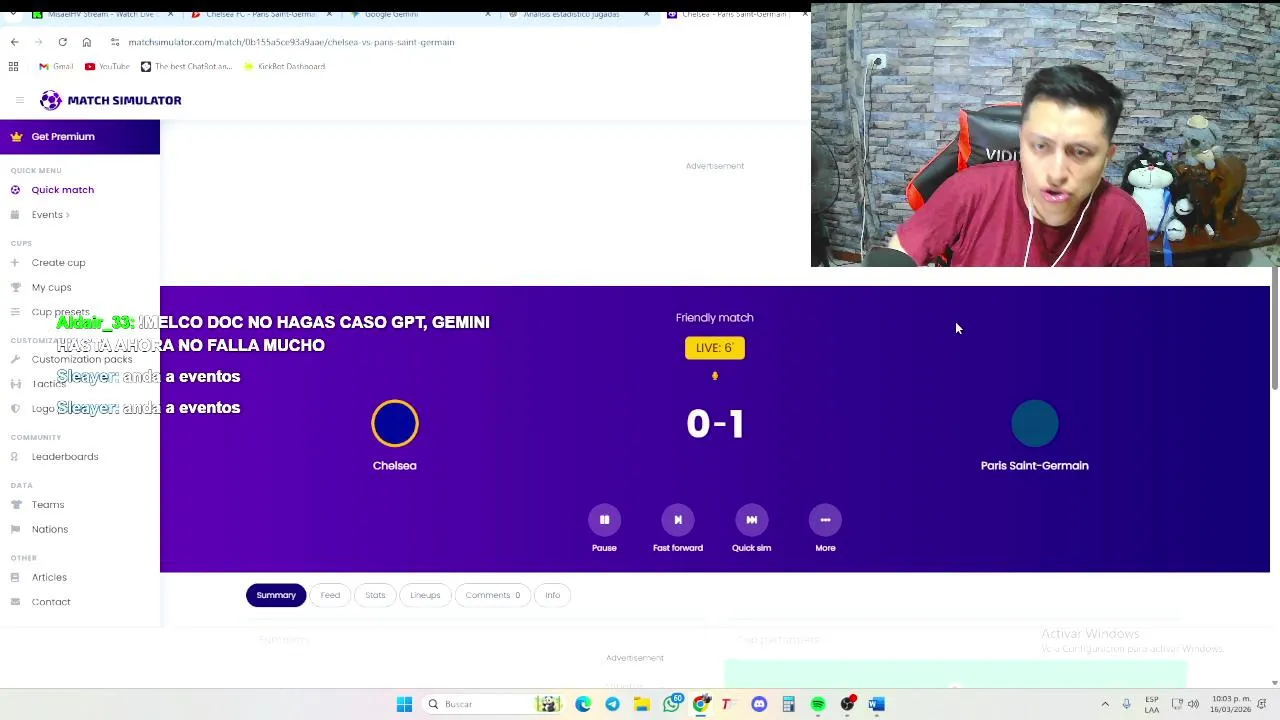Open the ESP LAA language selector
The height and width of the screenshot is (720, 1280).
click(1152, 704)
